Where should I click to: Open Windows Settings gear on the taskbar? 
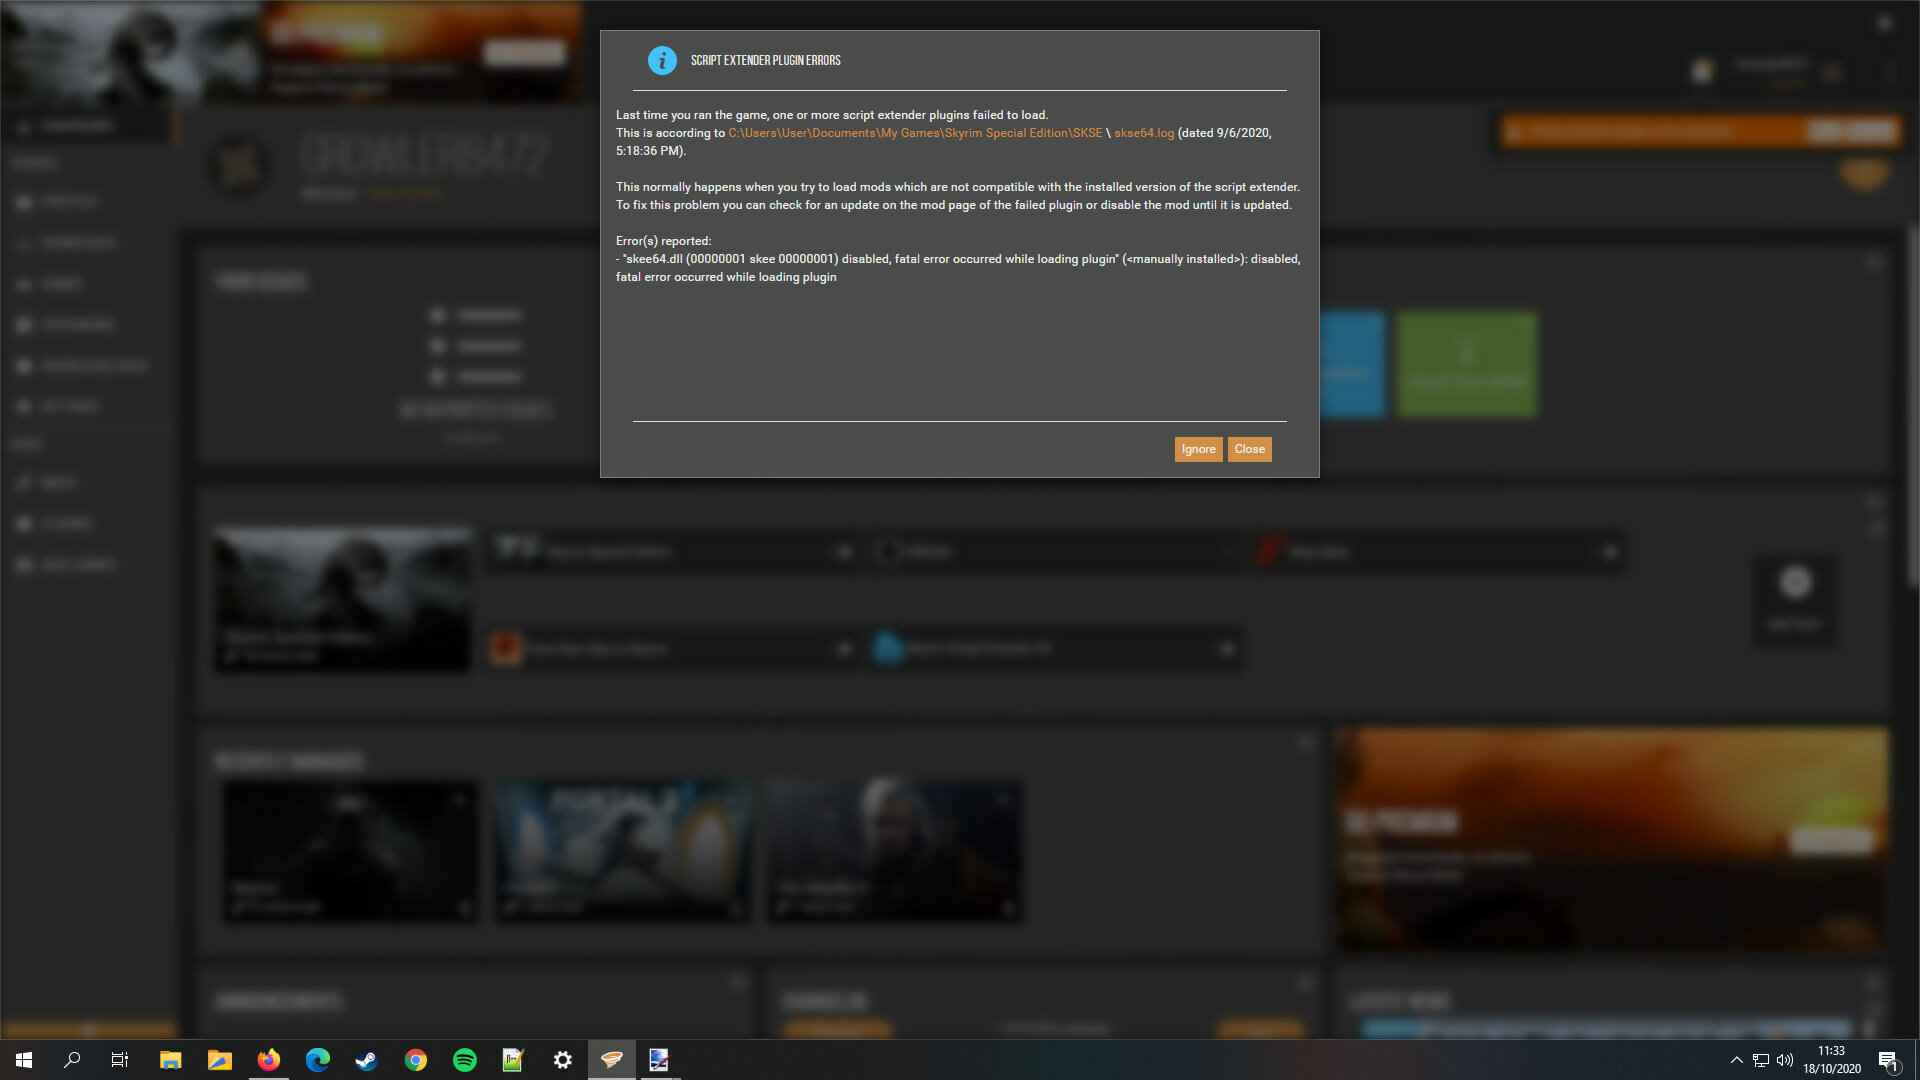[562, 1060]
